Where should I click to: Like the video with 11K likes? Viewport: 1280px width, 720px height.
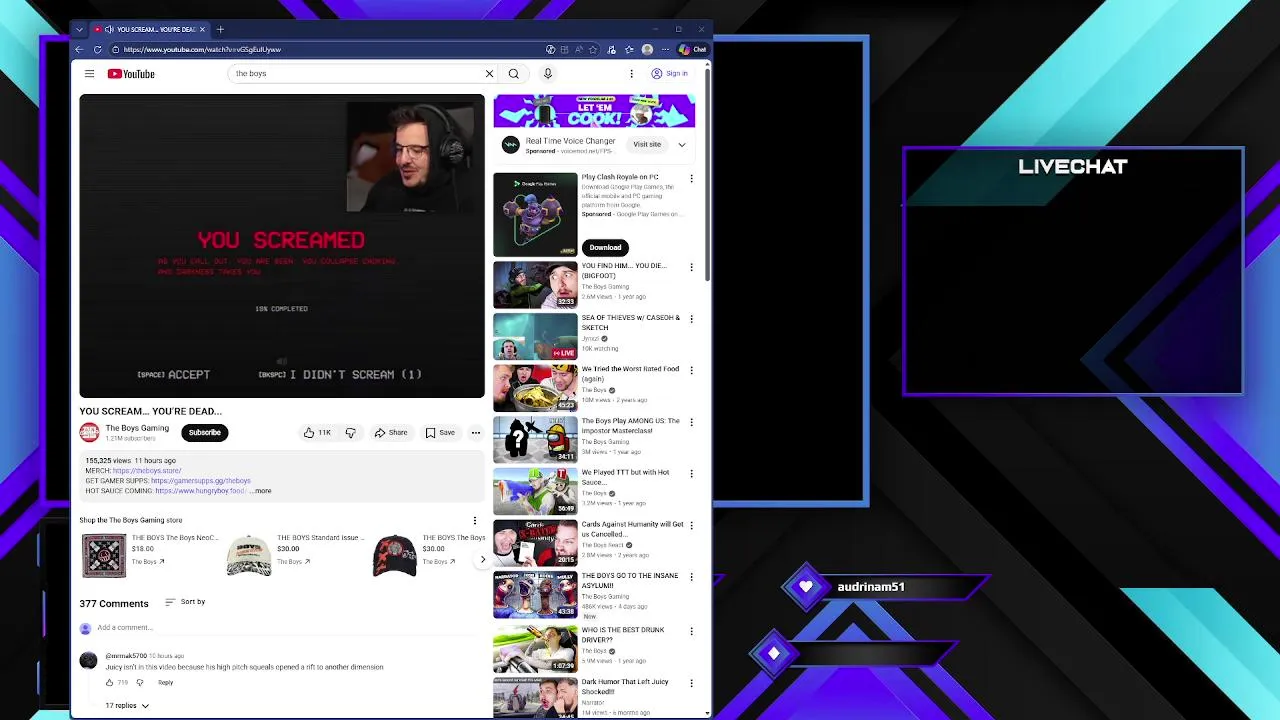coord(318,432)
